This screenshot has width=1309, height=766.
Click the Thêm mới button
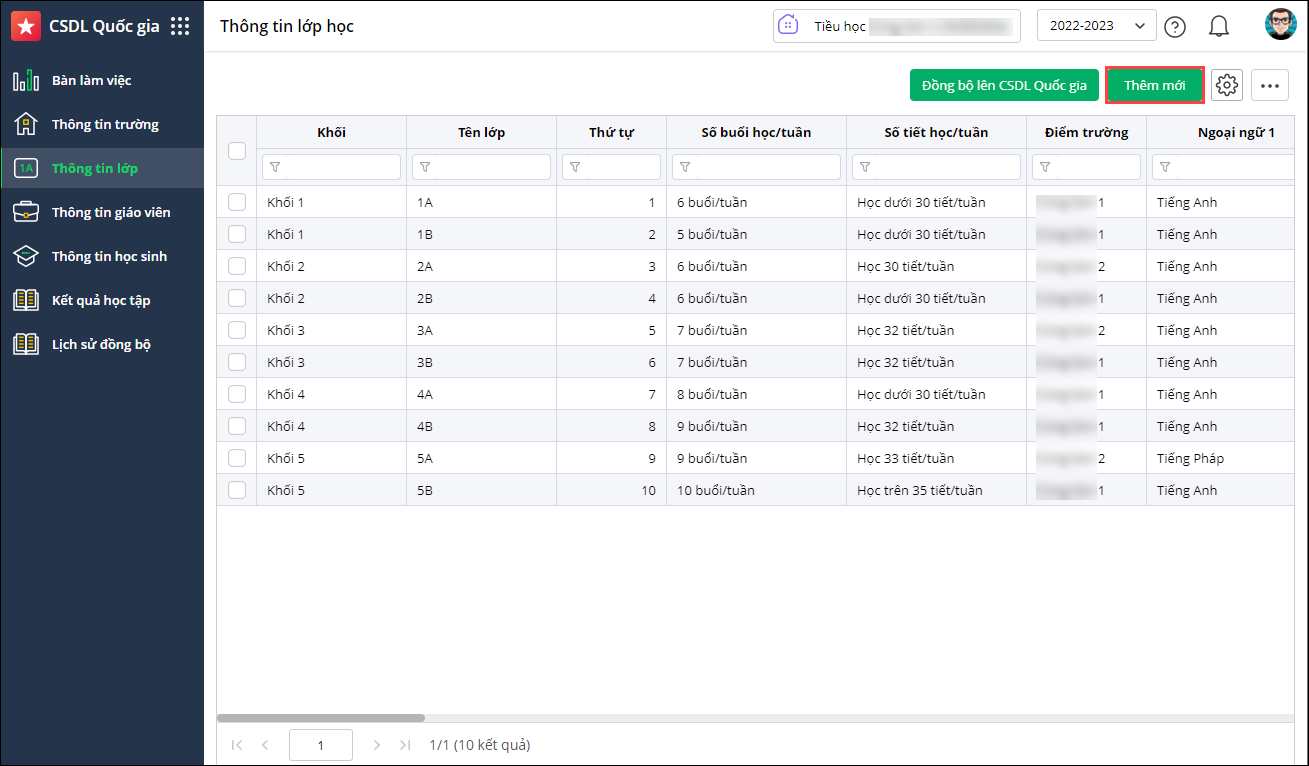pos(1154,86)
